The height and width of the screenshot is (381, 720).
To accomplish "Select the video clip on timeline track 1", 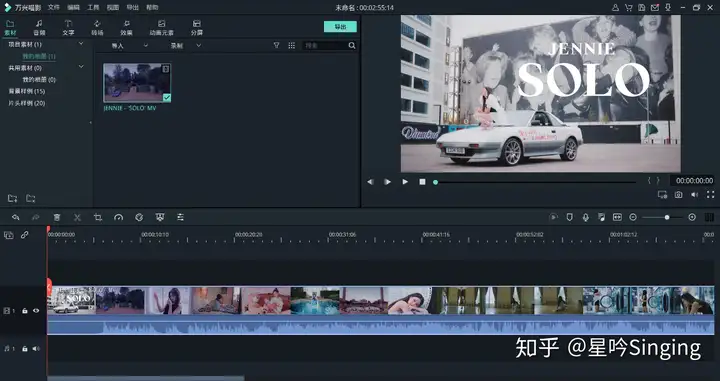I will pyautogui.click(x=381, y=310).
